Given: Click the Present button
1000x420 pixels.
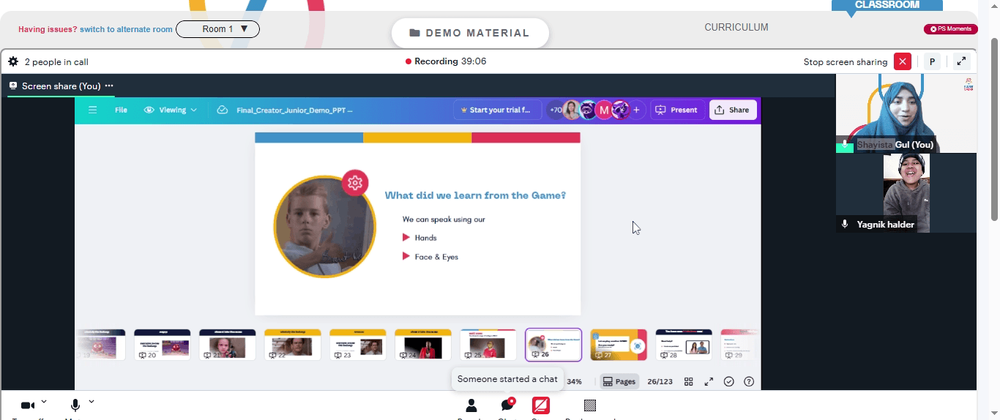Looking at the screenshot, I should 677,110.
